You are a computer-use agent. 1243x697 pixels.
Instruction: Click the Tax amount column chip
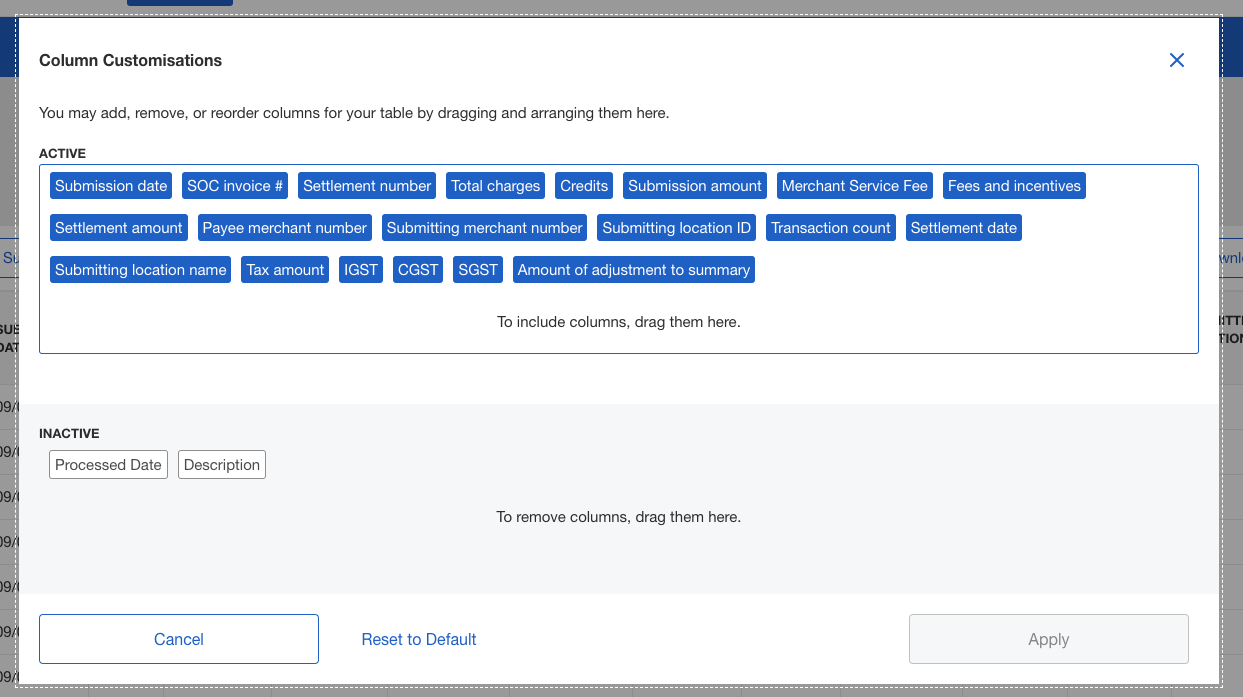click(284, 269)
